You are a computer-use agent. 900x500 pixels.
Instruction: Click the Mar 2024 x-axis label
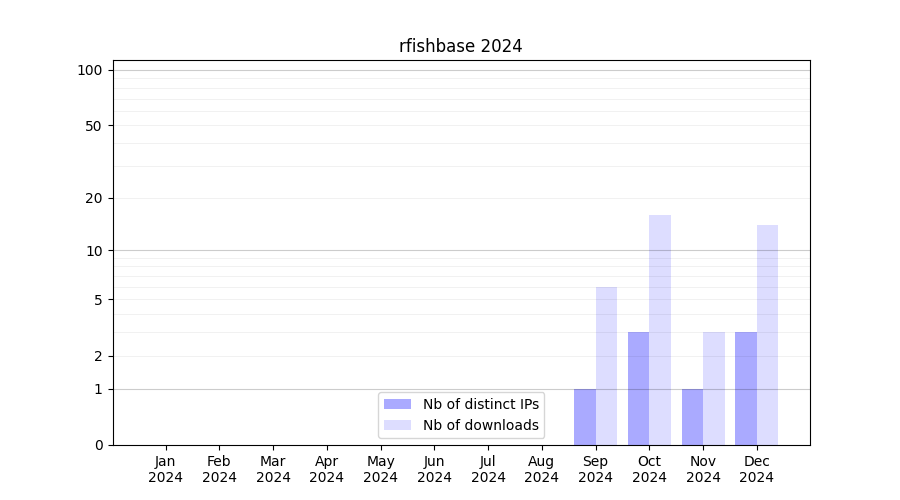coord(273,469)
